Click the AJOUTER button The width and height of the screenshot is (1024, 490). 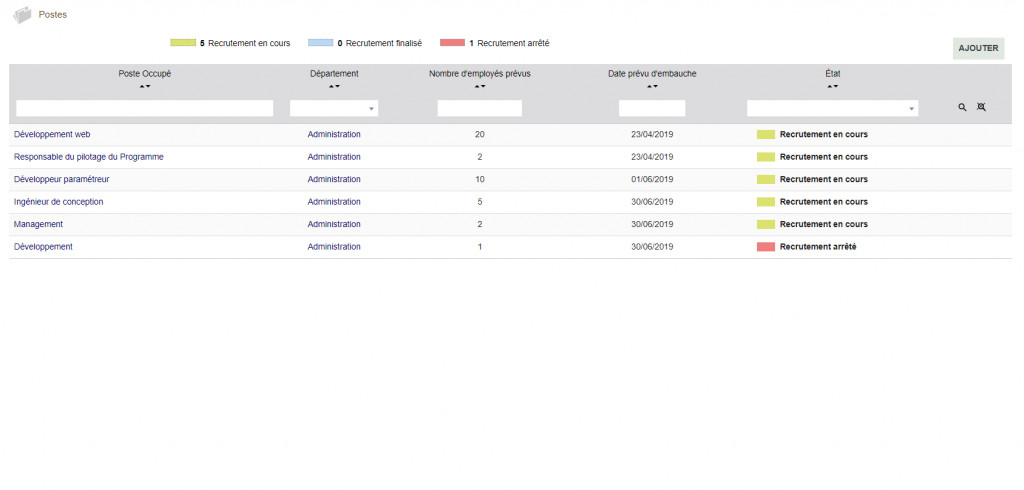978,48
